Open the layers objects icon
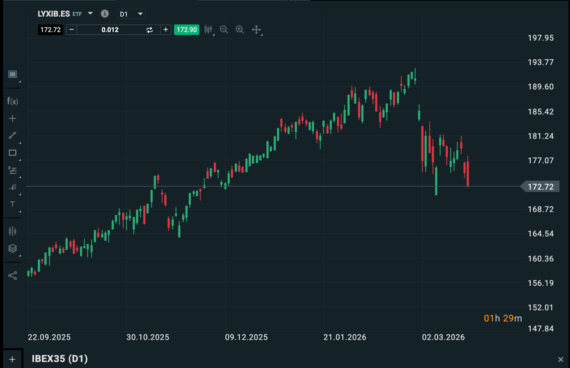Viewport: 570px width, 368px height. coord(13,248)
